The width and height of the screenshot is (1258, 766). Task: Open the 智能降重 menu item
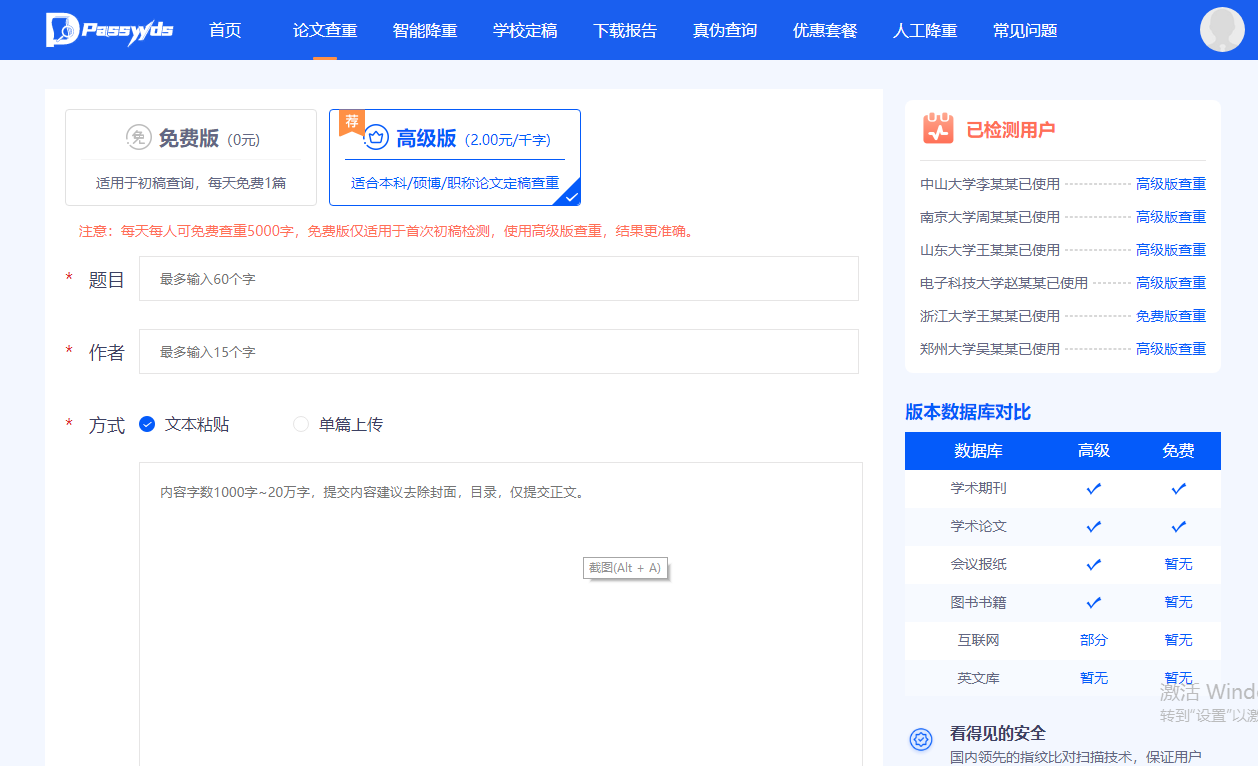click(x=424, y=30)
